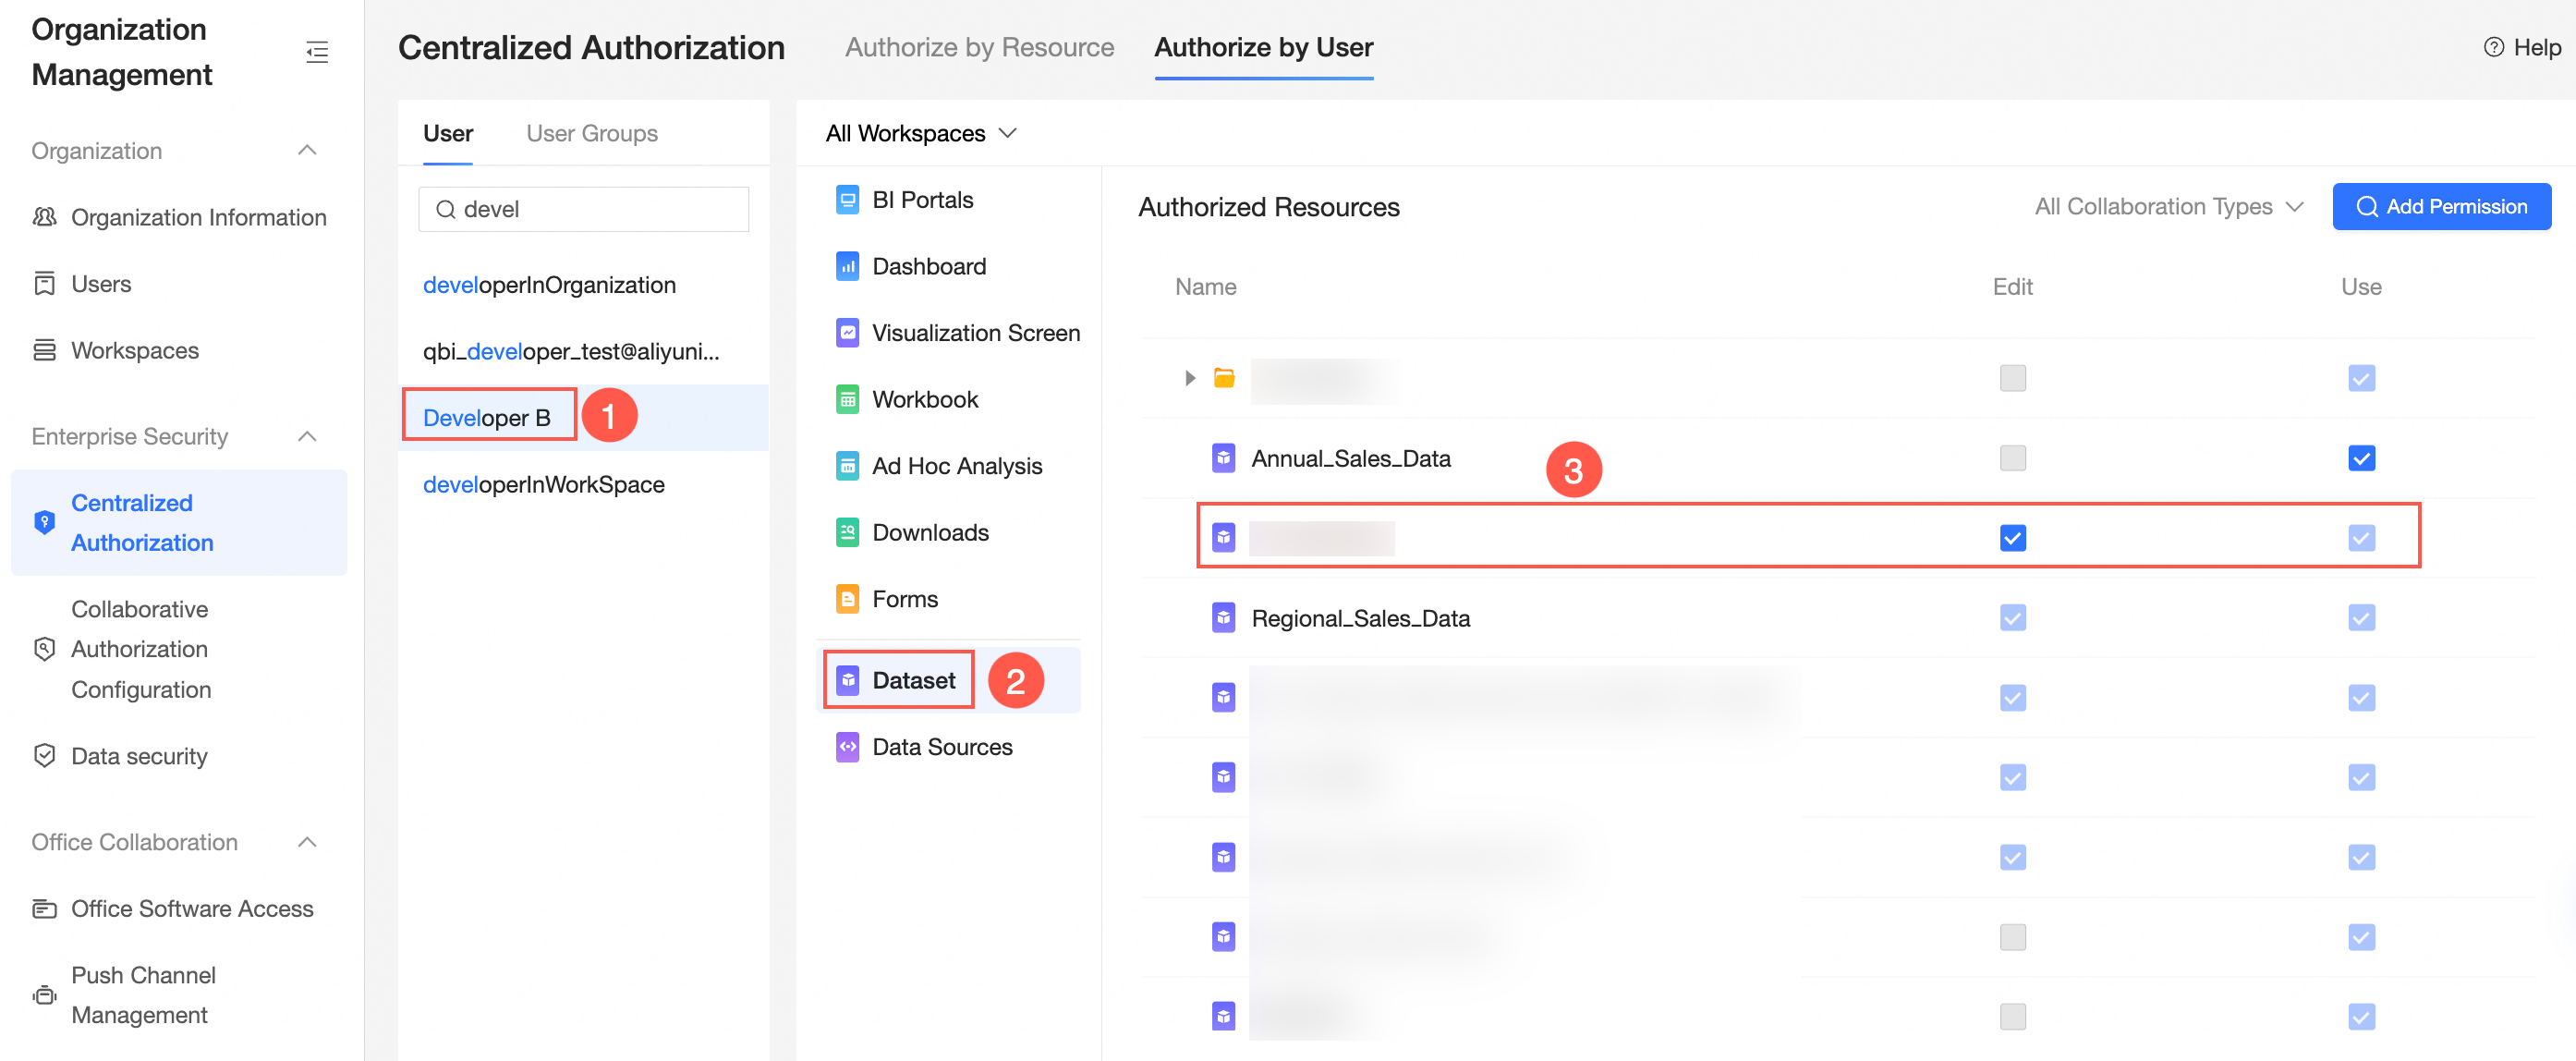
Task: Open the Data Sources connector icon
Action: pos(847,747)
